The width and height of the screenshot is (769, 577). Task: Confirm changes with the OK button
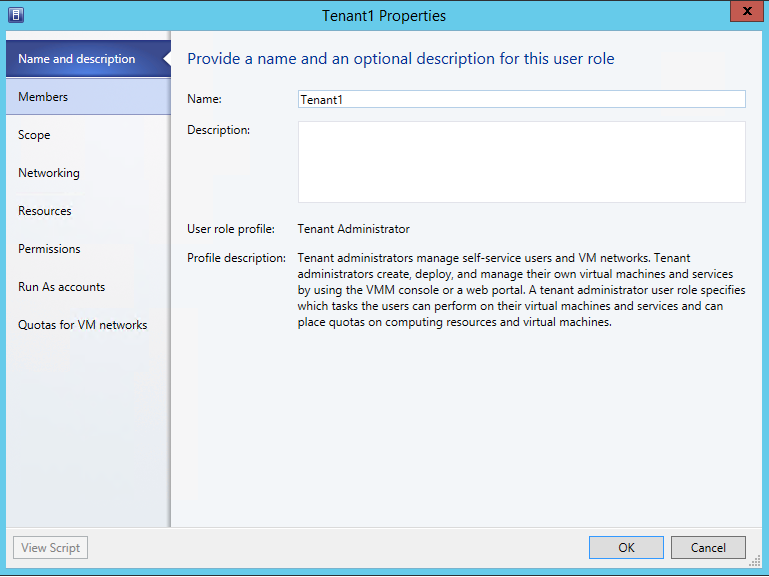(x=626, y=547)
